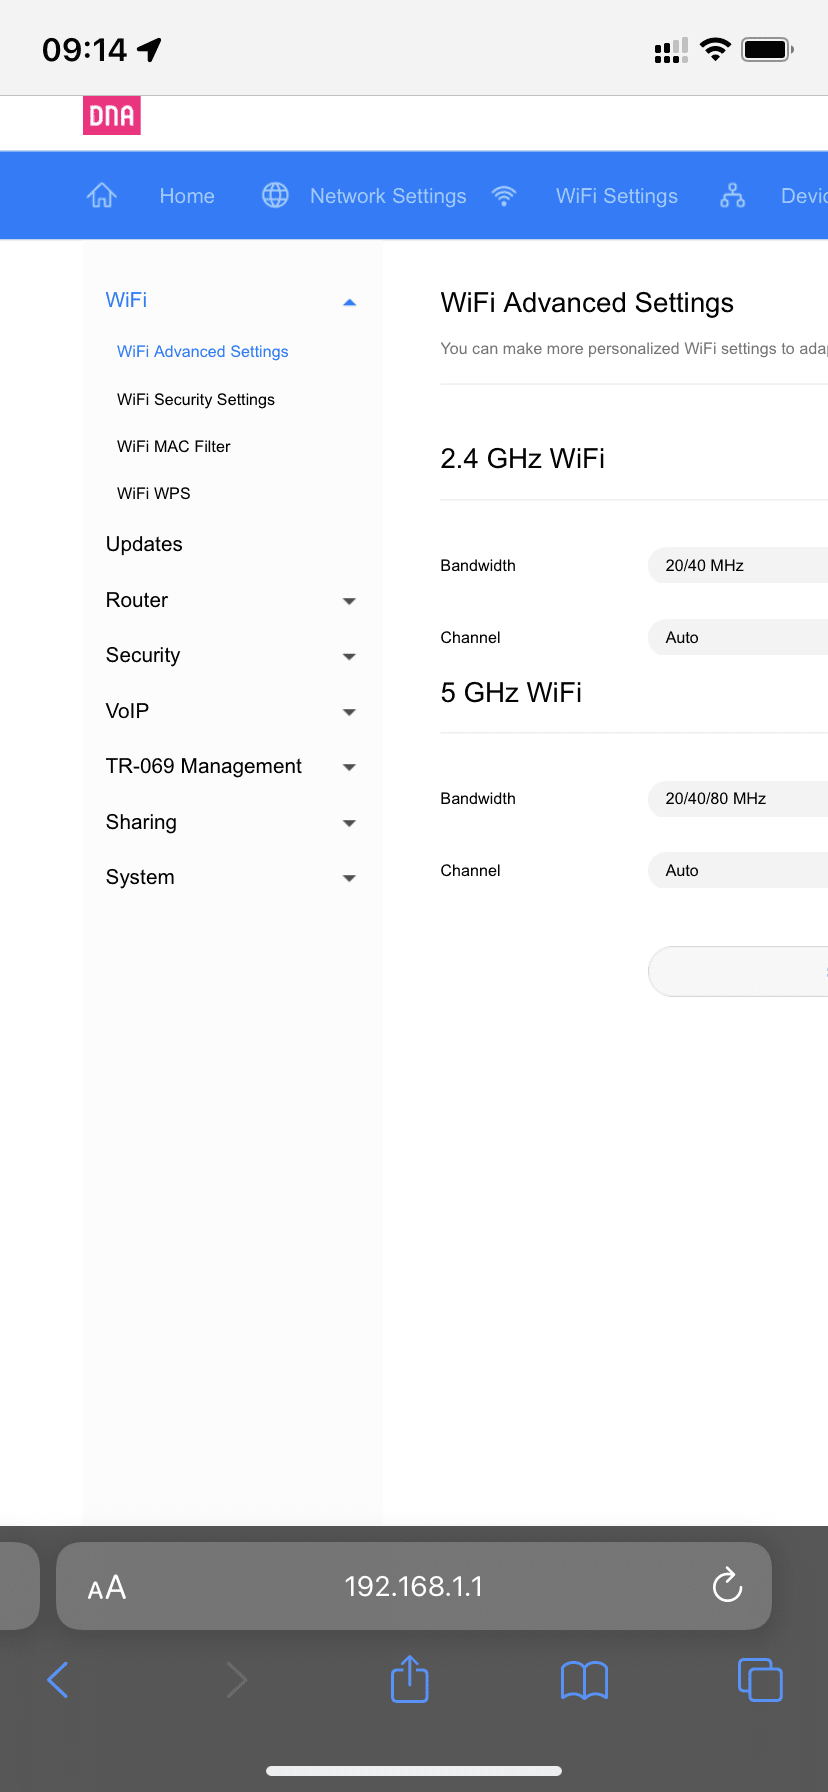The width and height of the screenshot is (828, 1792).
Task: Open 5 GHz Channel dropdown
Action: pos(738,870)
